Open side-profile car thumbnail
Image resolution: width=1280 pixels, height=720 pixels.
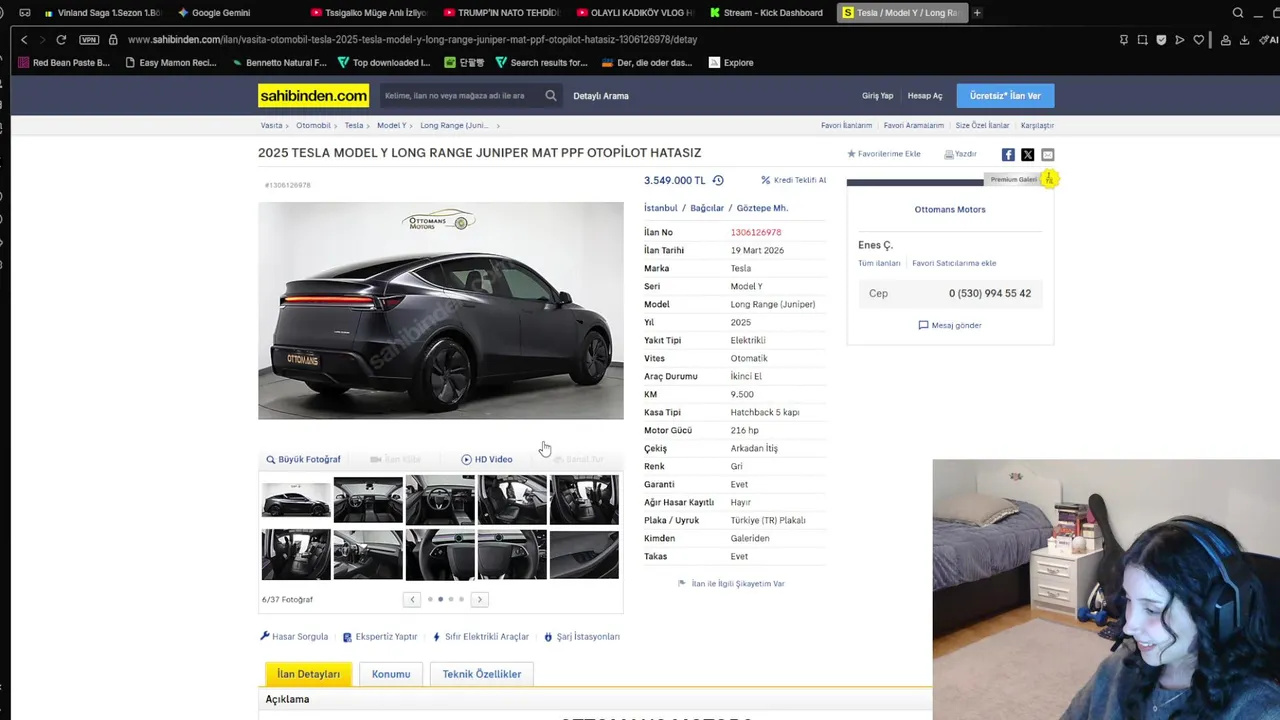(296, 500)
